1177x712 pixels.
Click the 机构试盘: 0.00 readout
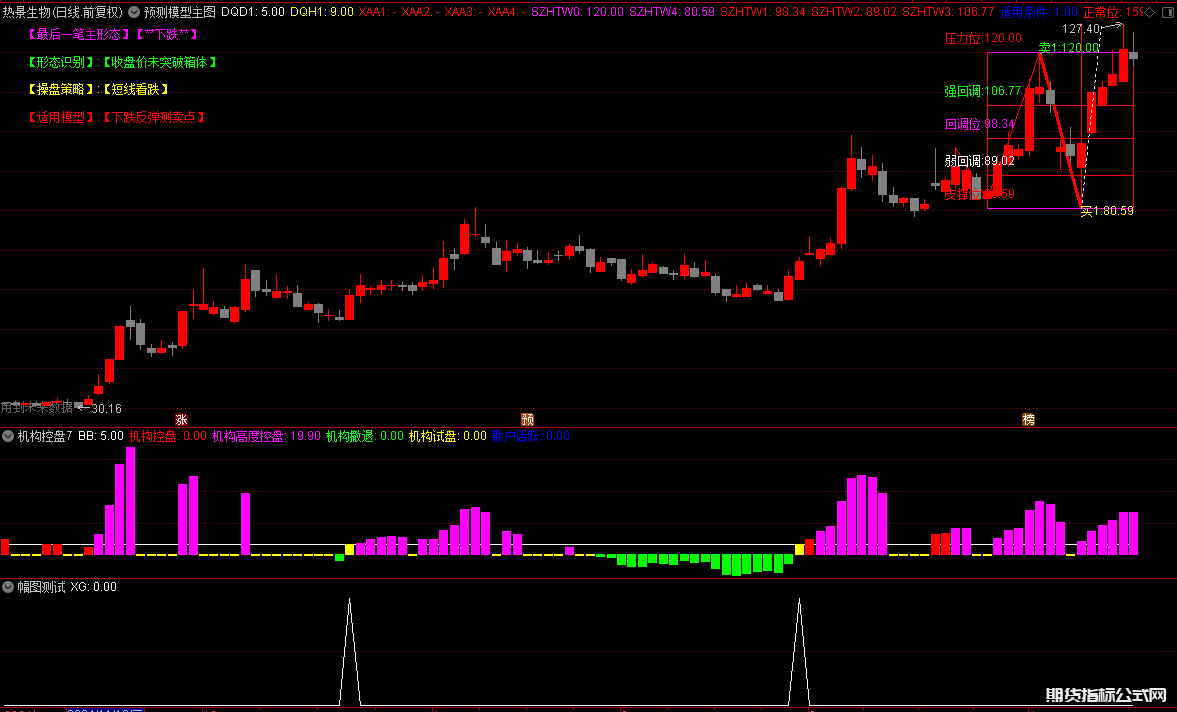click(447, 436)
